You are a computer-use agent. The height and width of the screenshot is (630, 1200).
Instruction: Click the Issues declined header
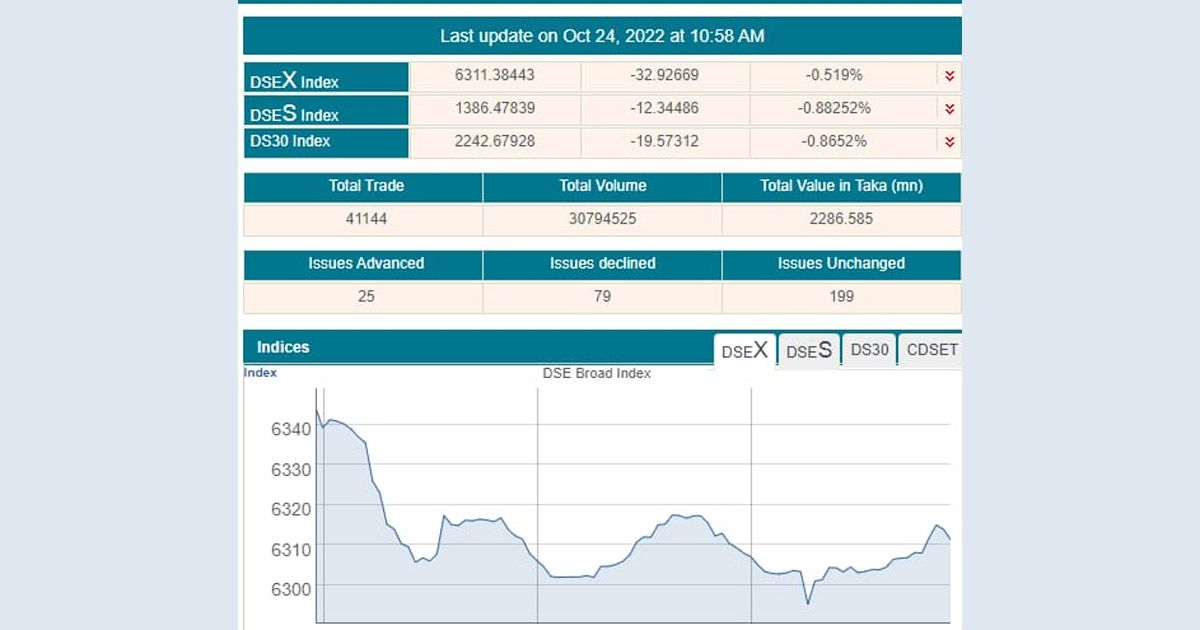coord(603,264)
